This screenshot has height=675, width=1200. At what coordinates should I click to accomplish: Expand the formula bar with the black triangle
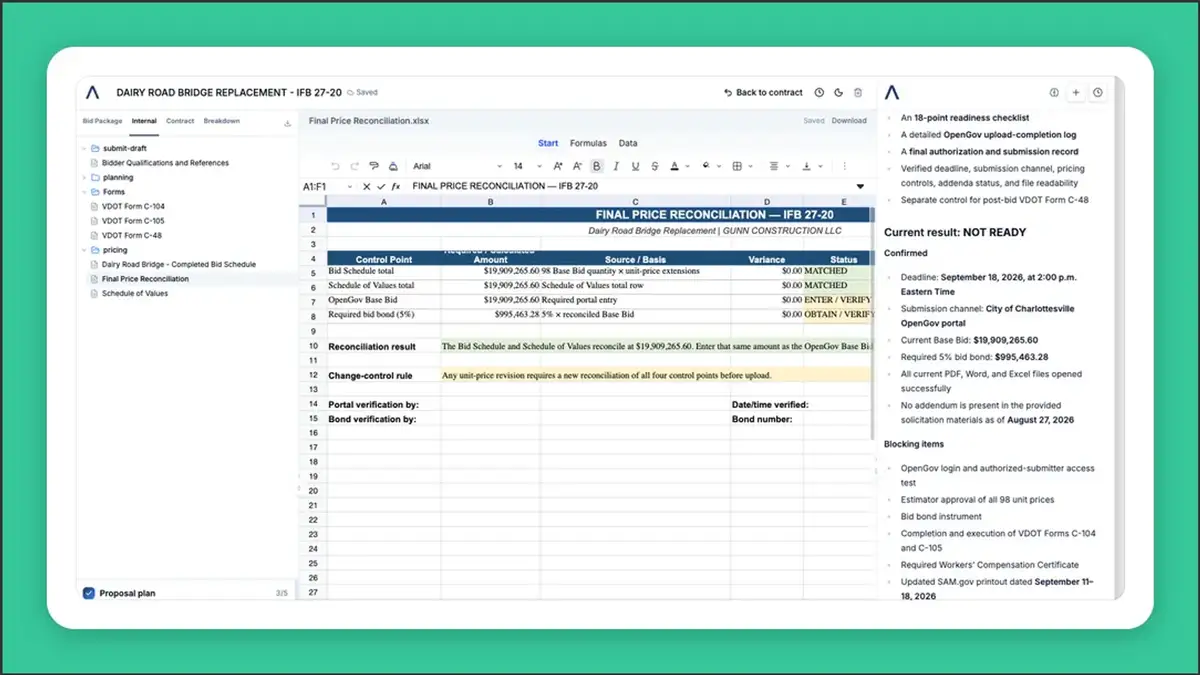click(x=860, y=186)
